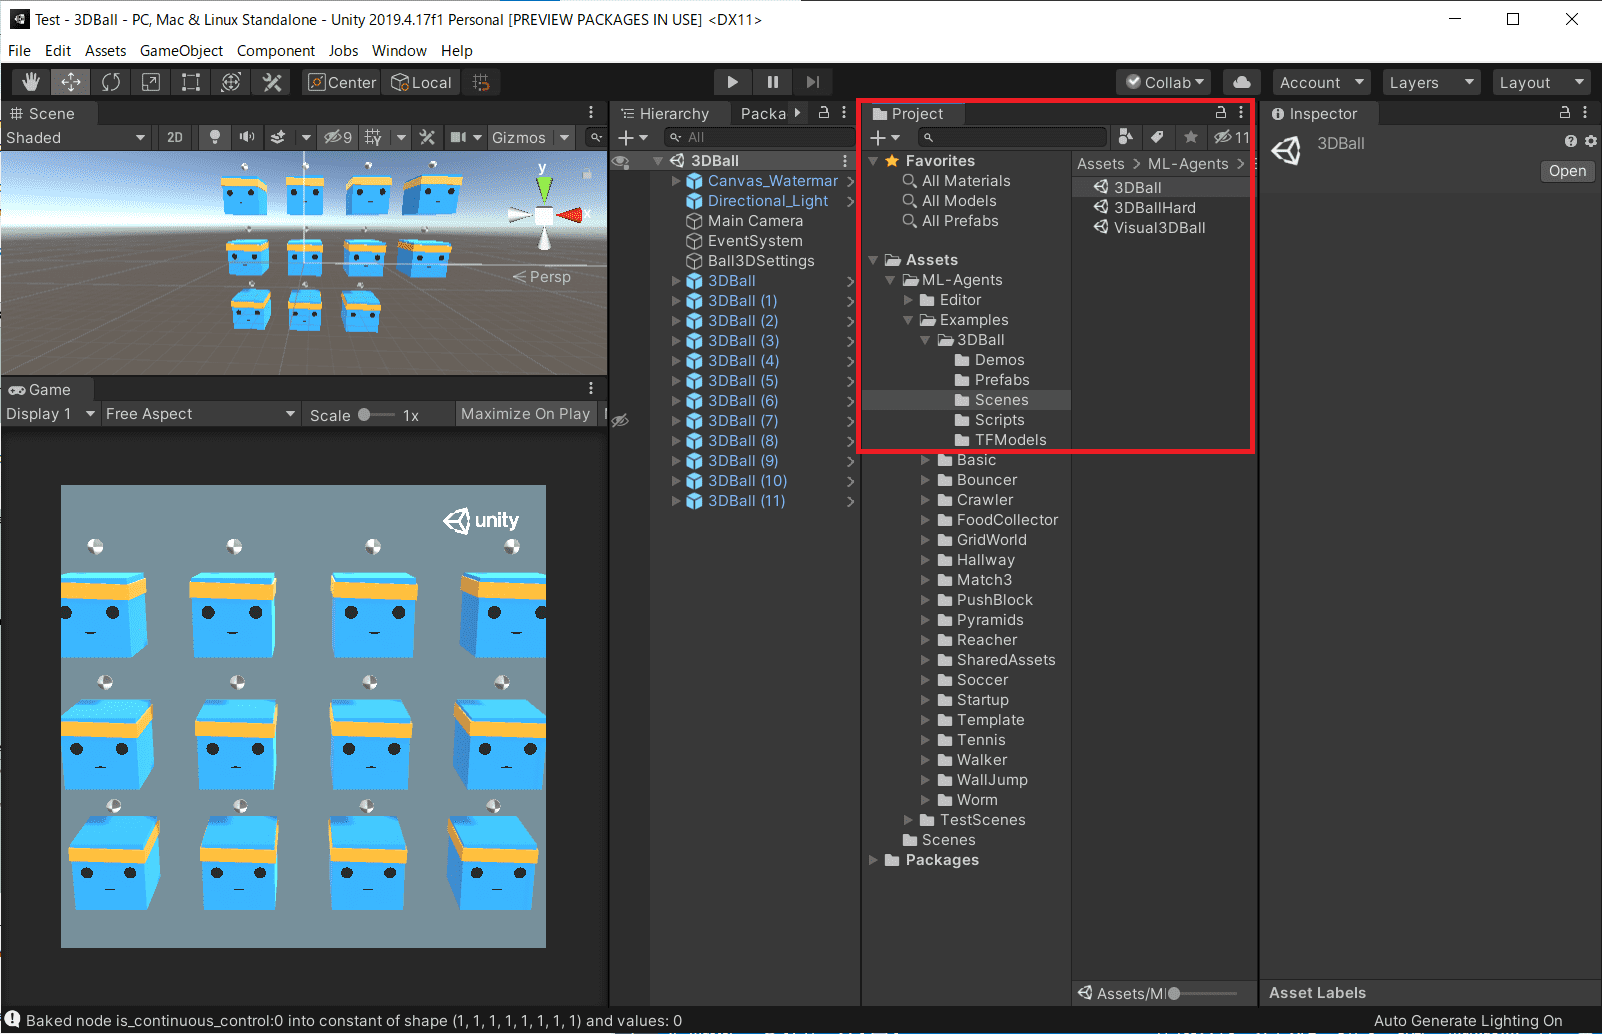Image resolution: width=1602 pixels, height=1034 pixels.
Task: Click Scene view orientation gizmo
Action: (545, 214)
